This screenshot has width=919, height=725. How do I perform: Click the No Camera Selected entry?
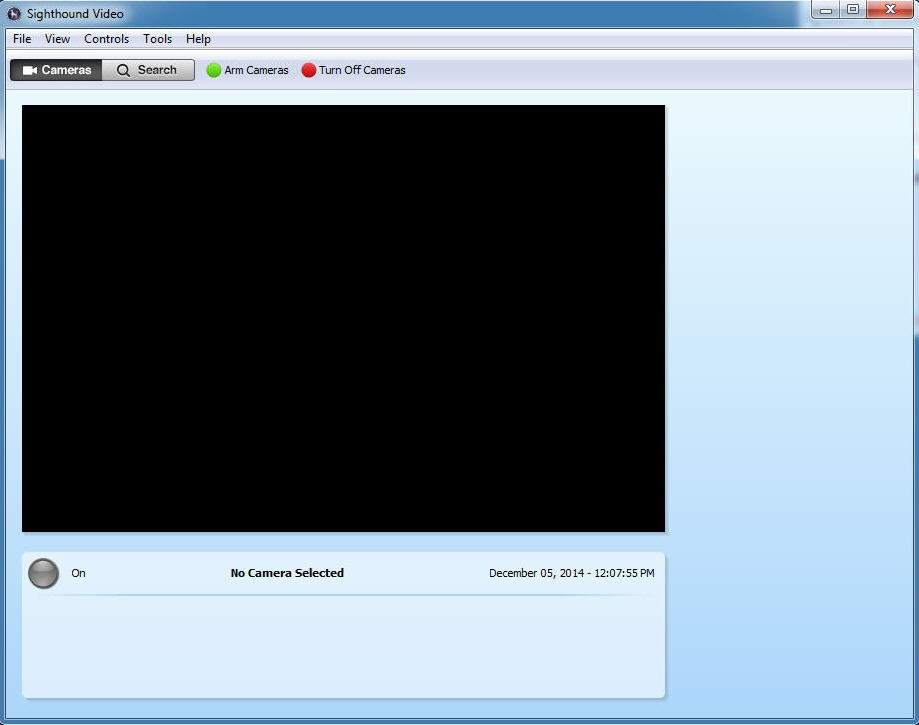[287, 573]
